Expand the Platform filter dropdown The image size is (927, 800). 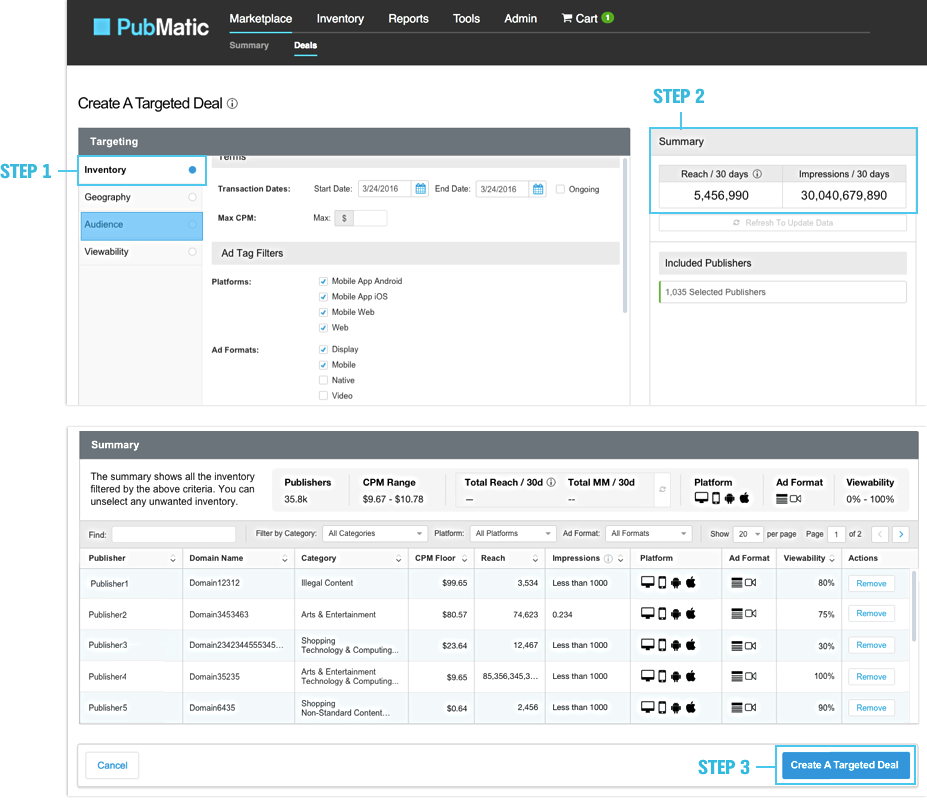click(513, 534)
